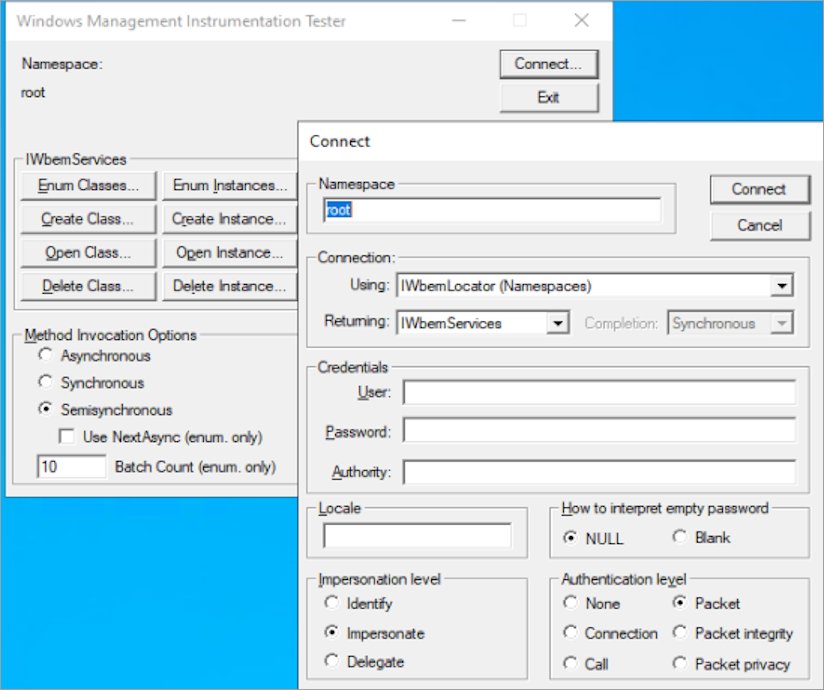
Task: Expand the Returning IWbemServices dropdown
Action: 558,323
